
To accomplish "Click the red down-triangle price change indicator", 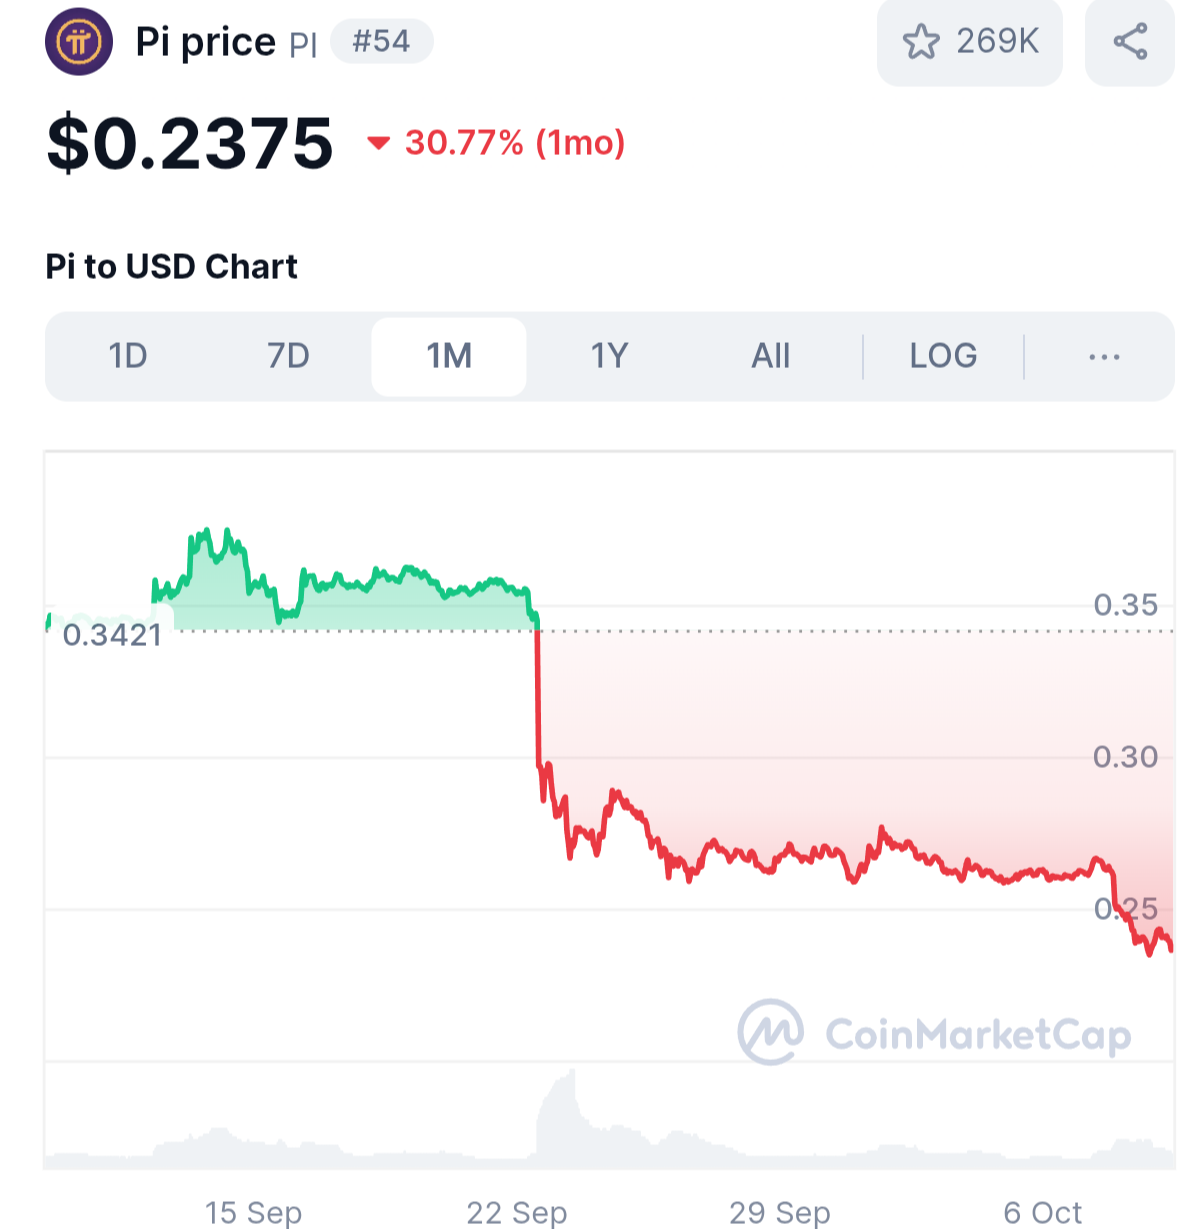I will coord(378,143).
